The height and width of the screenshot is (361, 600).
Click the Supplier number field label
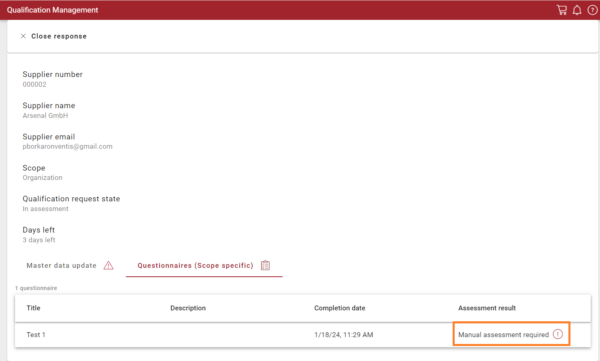52,74
